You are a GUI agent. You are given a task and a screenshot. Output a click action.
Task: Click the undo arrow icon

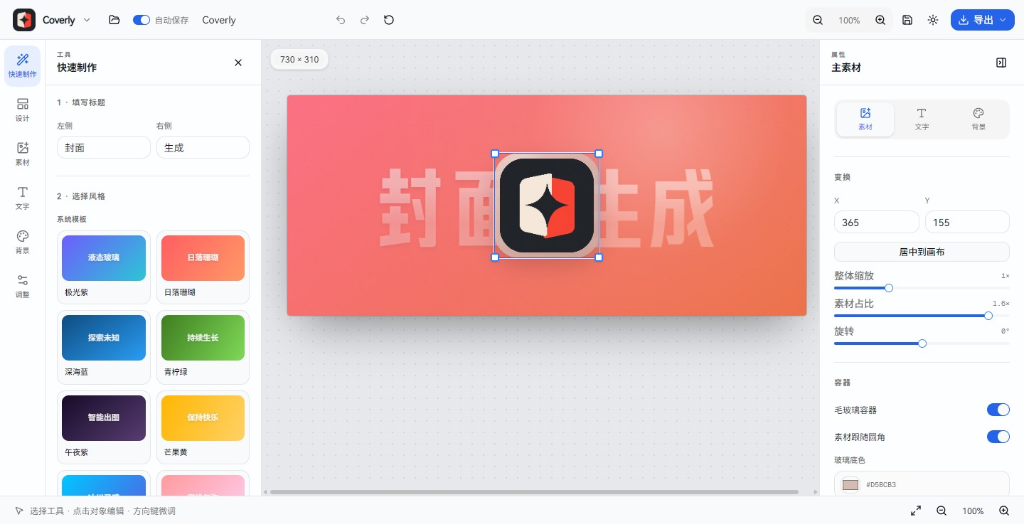click(340, 20)
